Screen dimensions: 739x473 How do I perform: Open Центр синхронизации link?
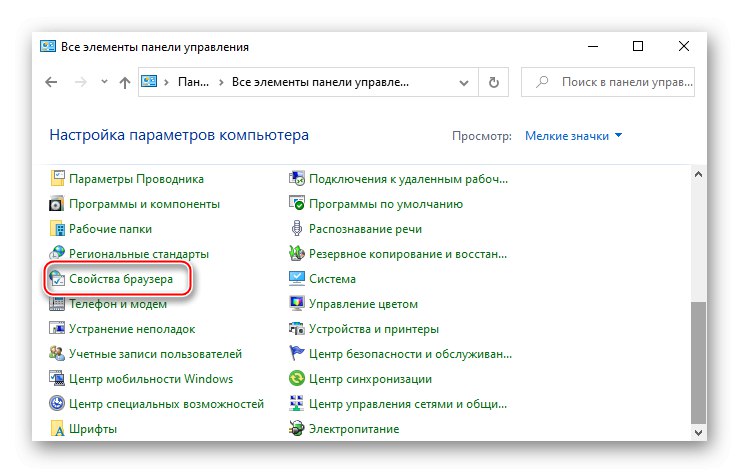370,379
